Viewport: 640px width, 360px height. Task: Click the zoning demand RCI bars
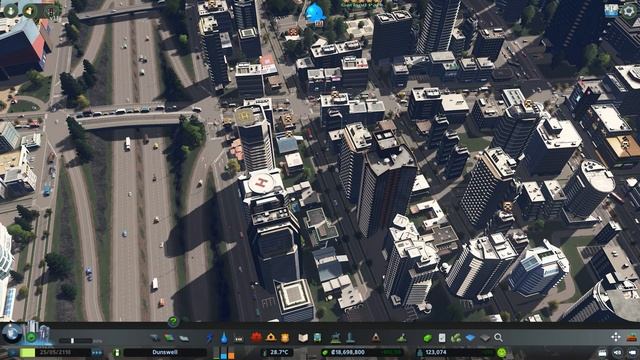(224, 353)
